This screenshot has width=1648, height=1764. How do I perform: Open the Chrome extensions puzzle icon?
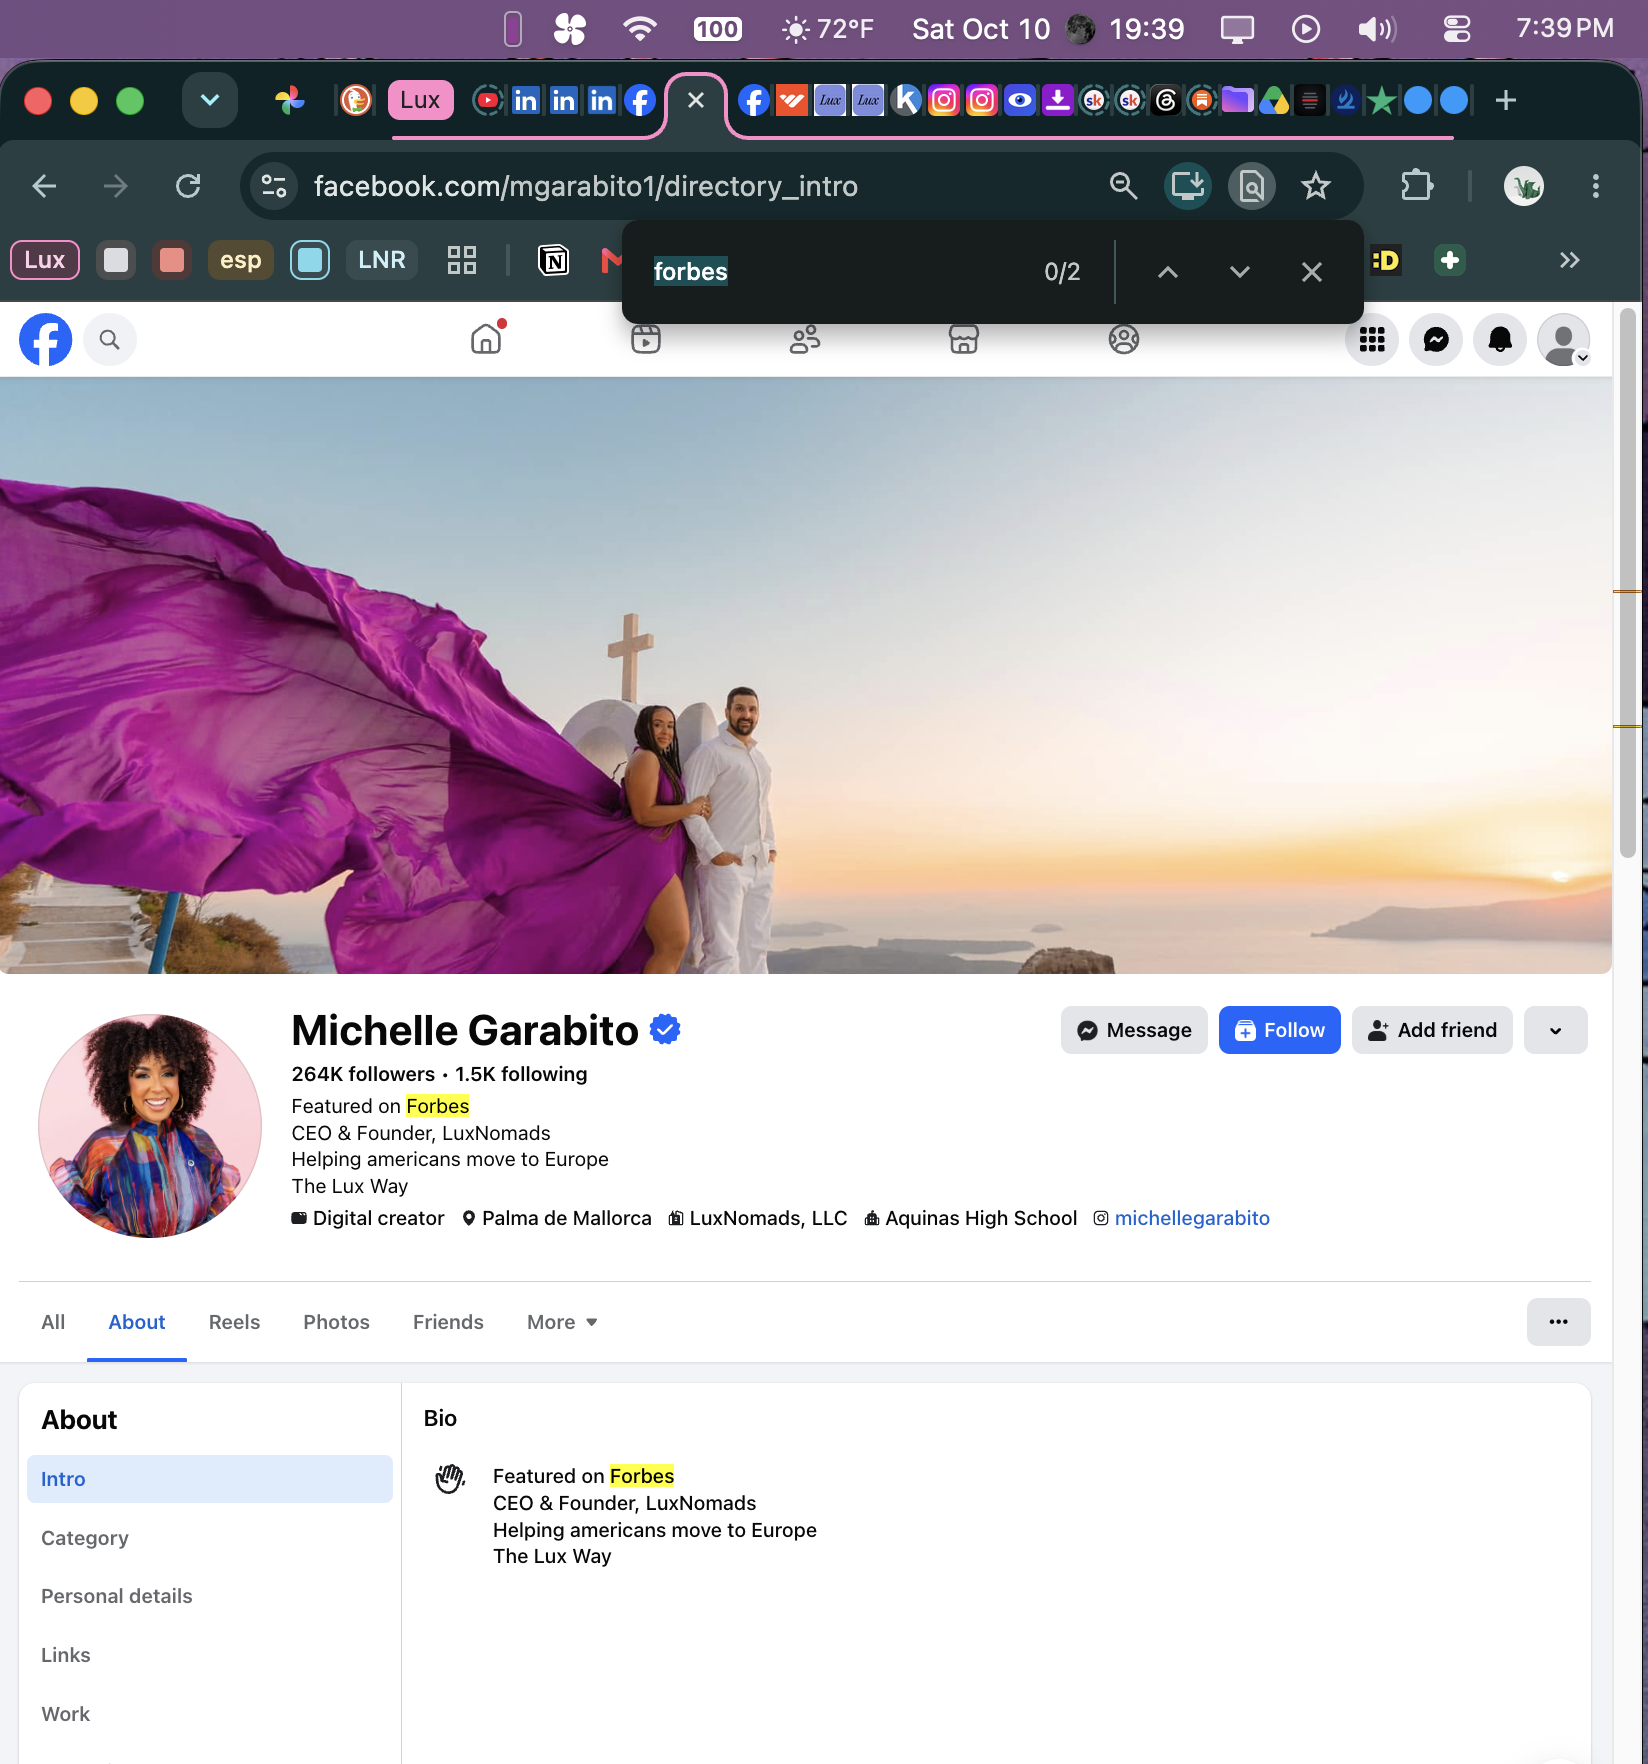1417,186
